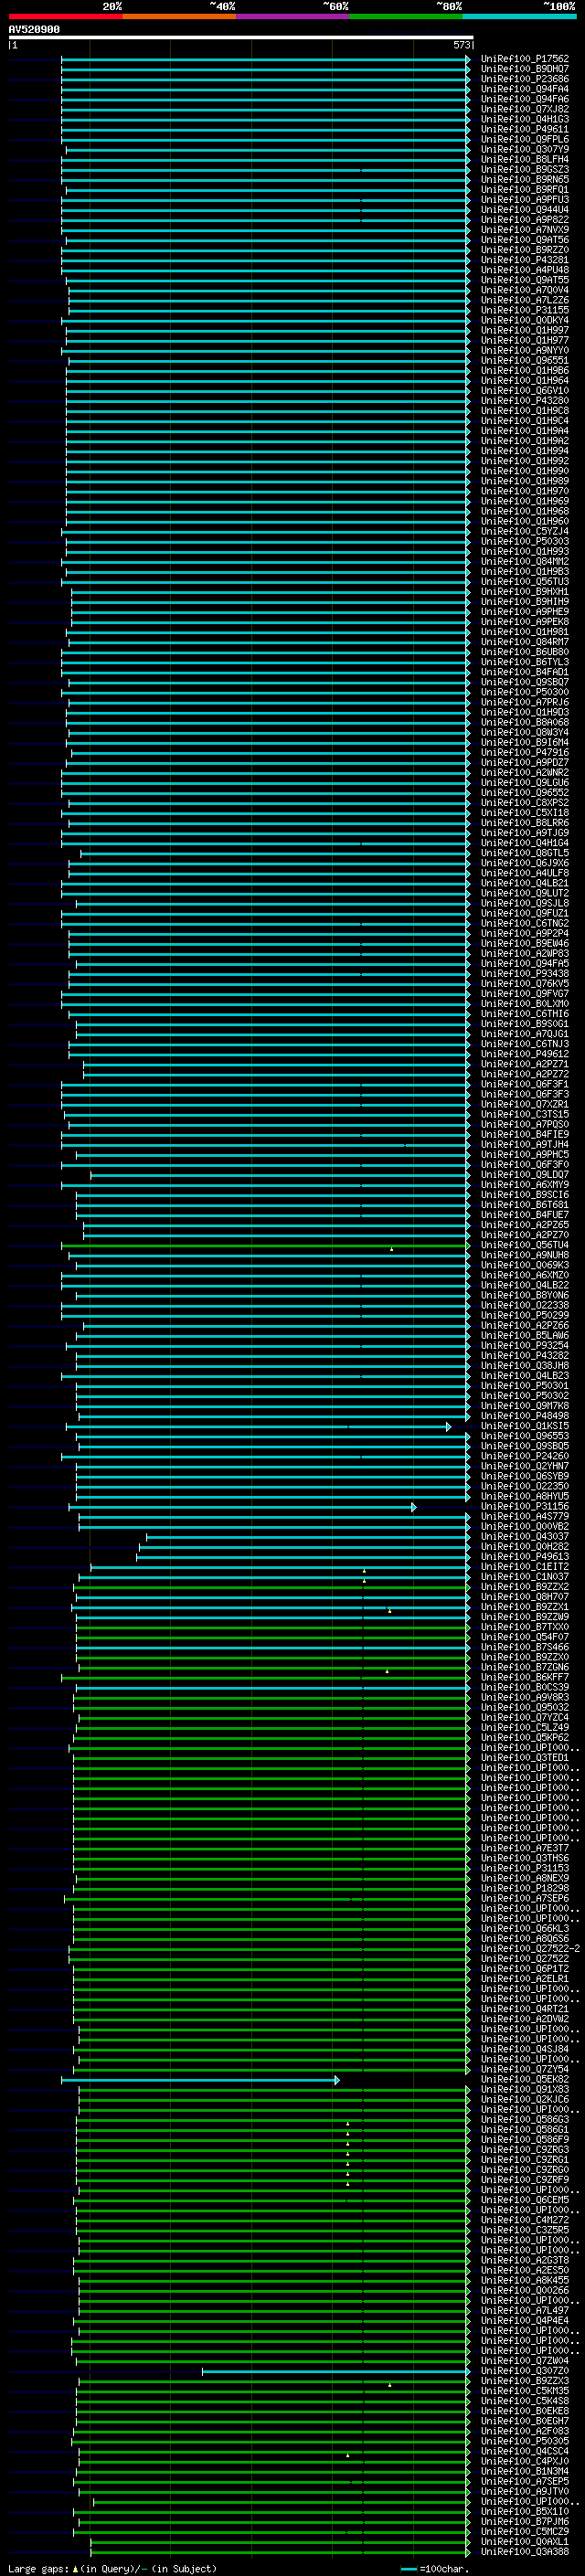
Task: Select hit UniRef100_Q307Y9
Action: point(524,149)
